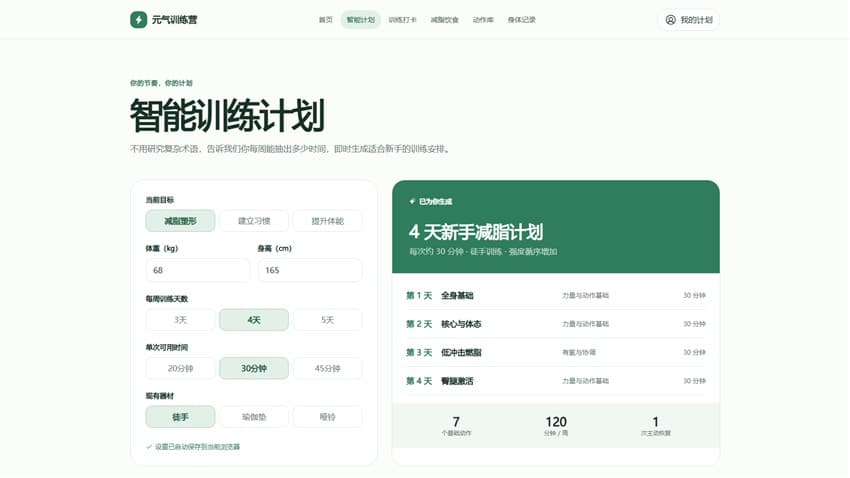Image resolution: width=850 pixels, height=478 pixels.
Task: Click the 7 个基础动作 stat
Action: pos(456,425)
